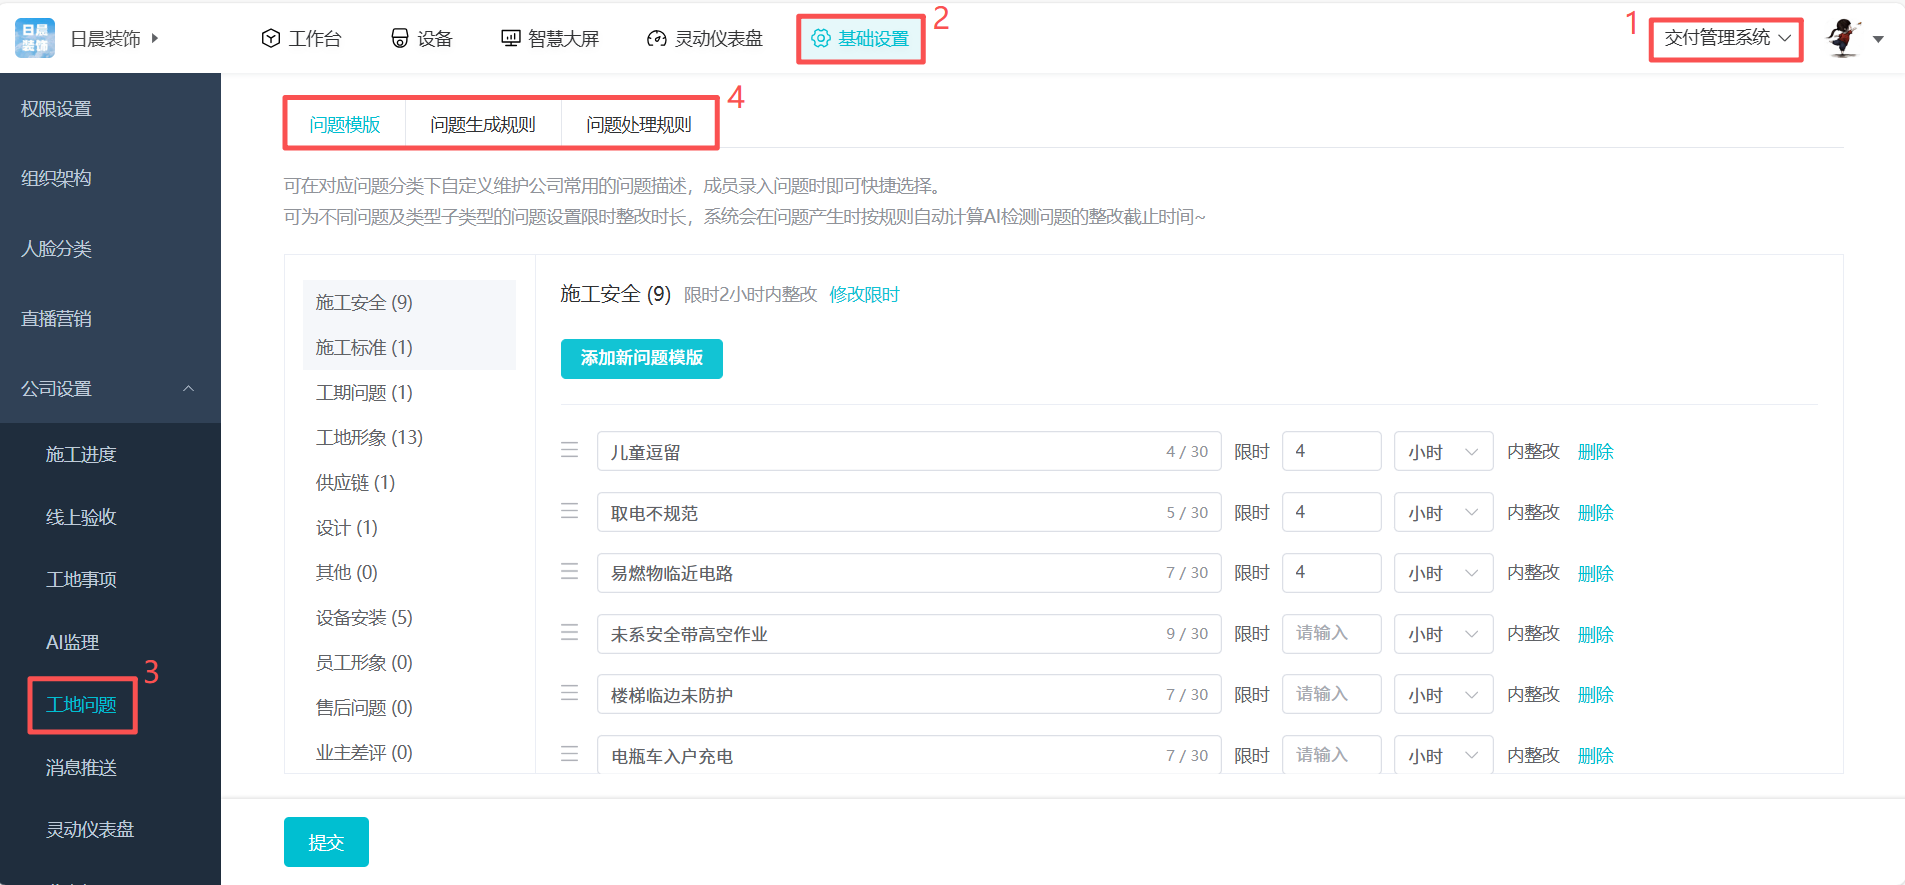This screenshot has height=885, width=1905.
Task: Open the 交付管理系统 system dropdown
Action: (x=1726, y=38)
